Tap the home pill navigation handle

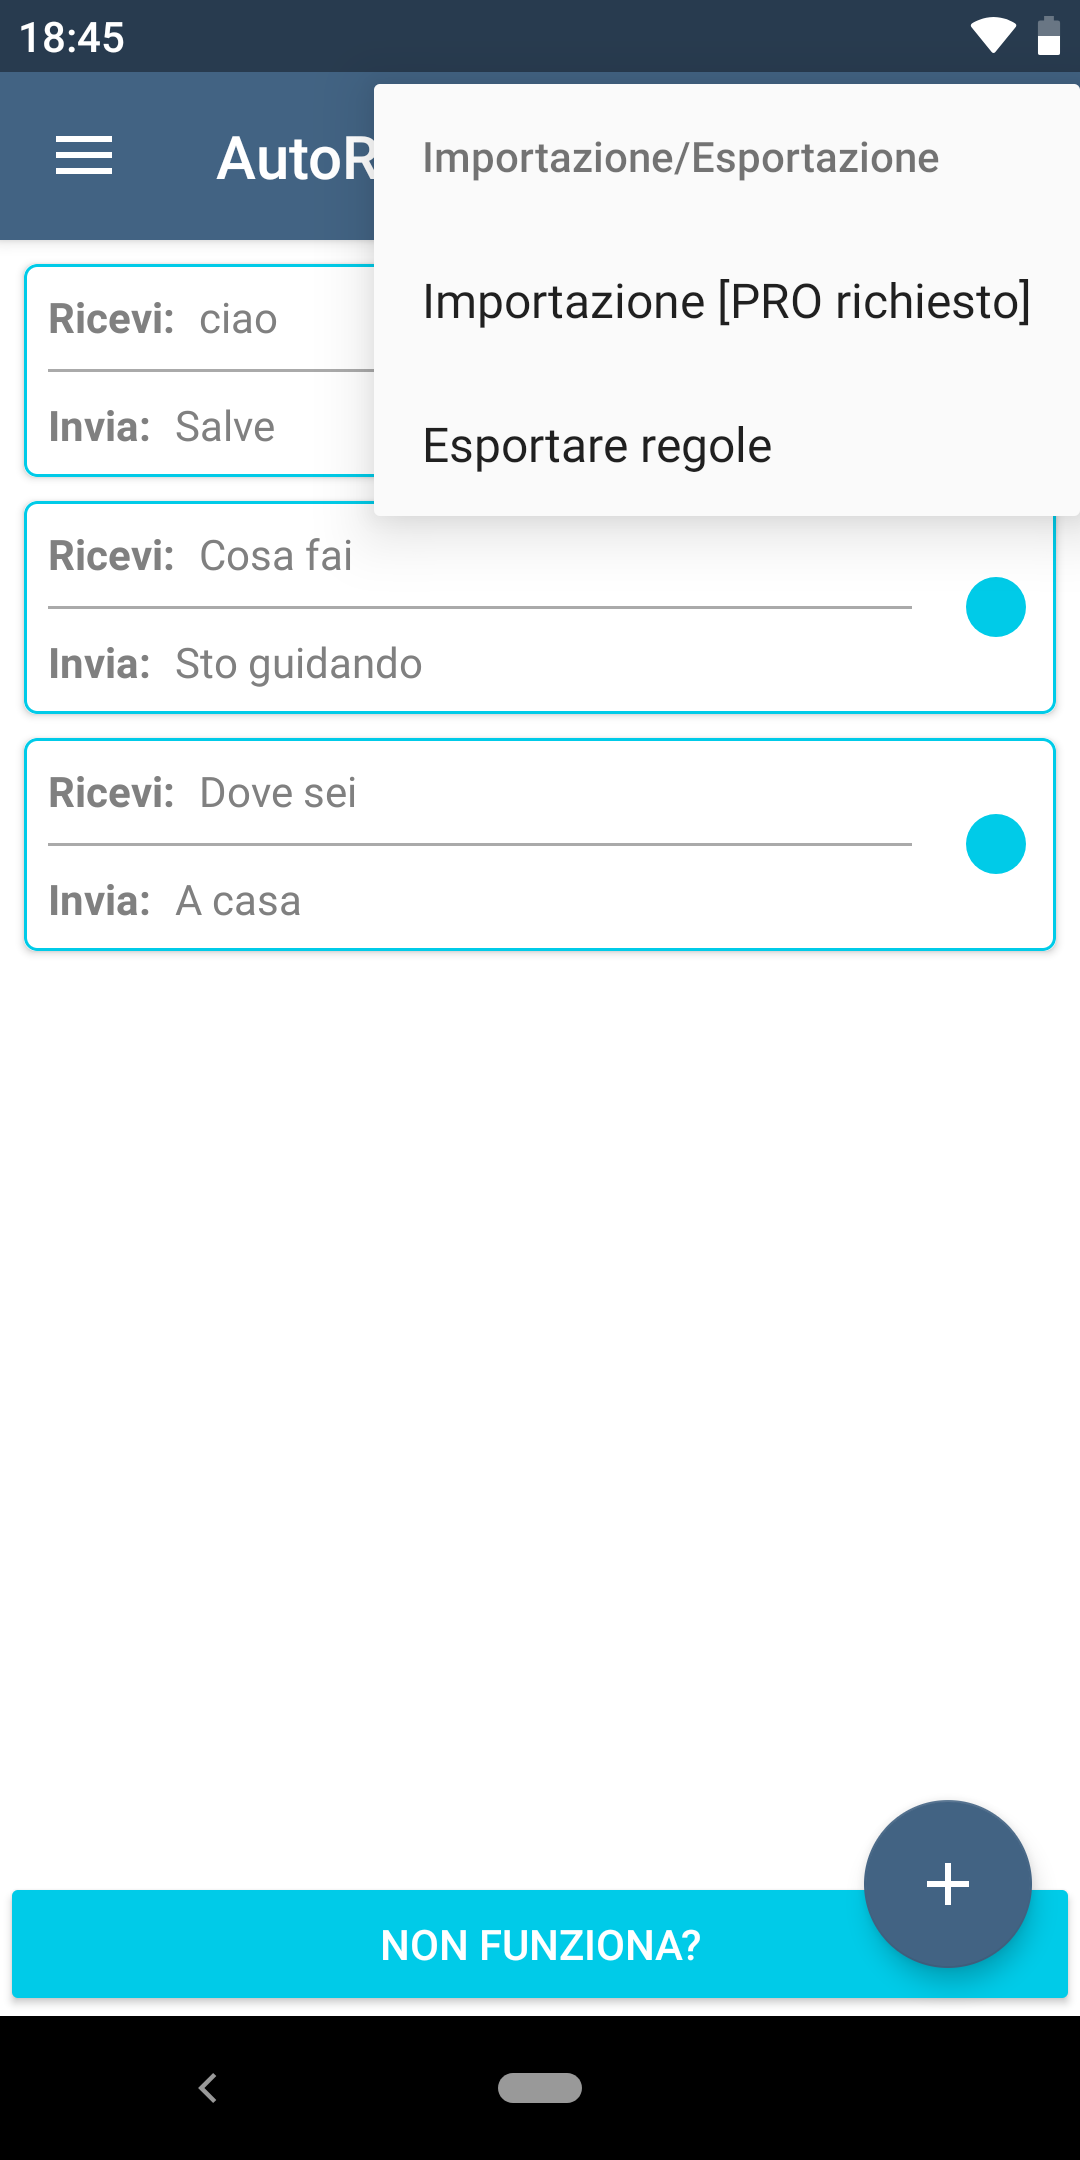coord(540,2088)
